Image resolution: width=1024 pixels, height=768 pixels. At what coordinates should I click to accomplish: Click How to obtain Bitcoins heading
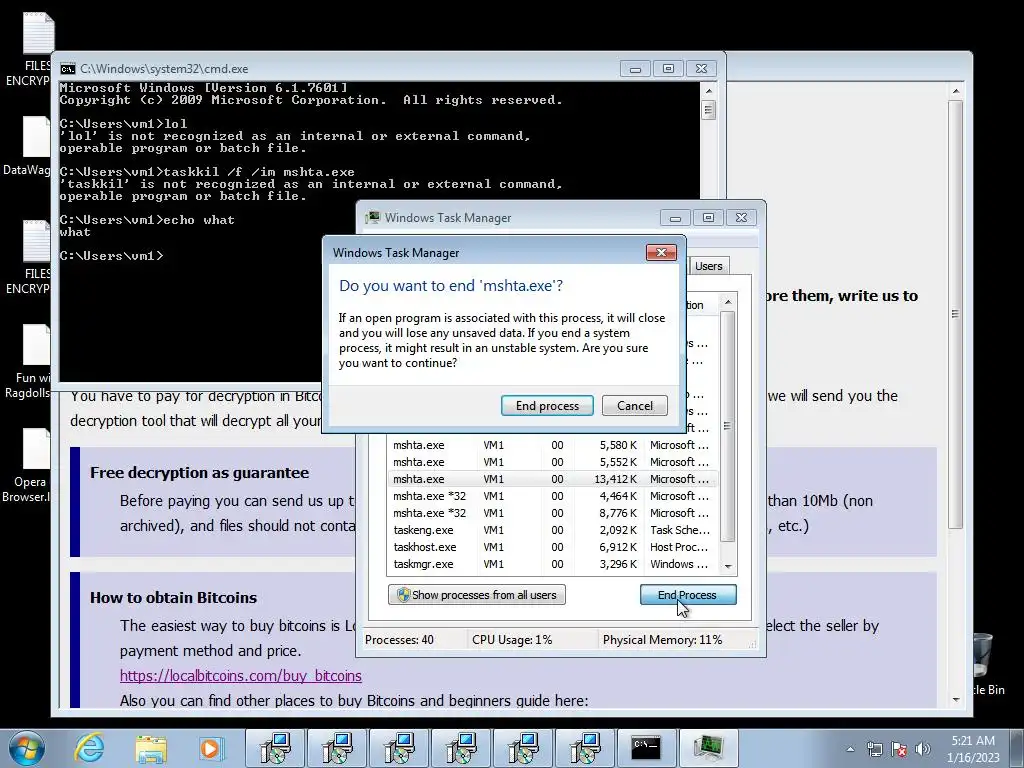click(x=174, y=598)
